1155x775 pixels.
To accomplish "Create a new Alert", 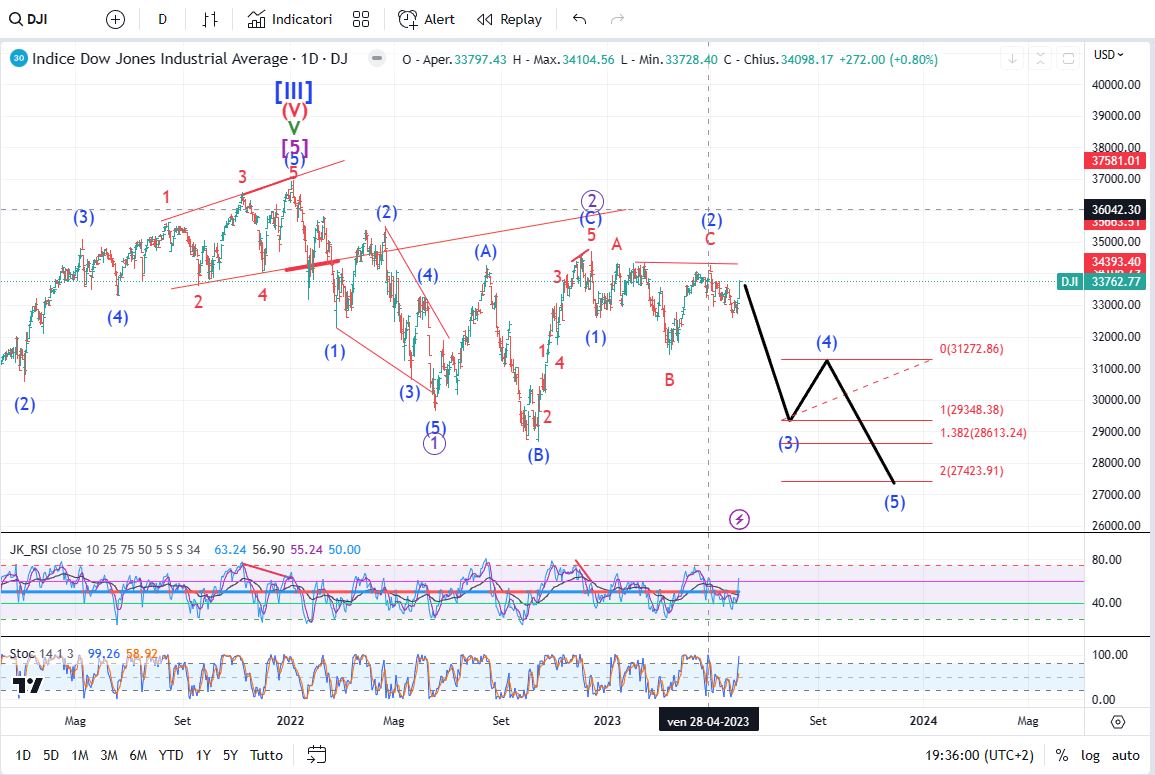I will [x=426, y=19].
